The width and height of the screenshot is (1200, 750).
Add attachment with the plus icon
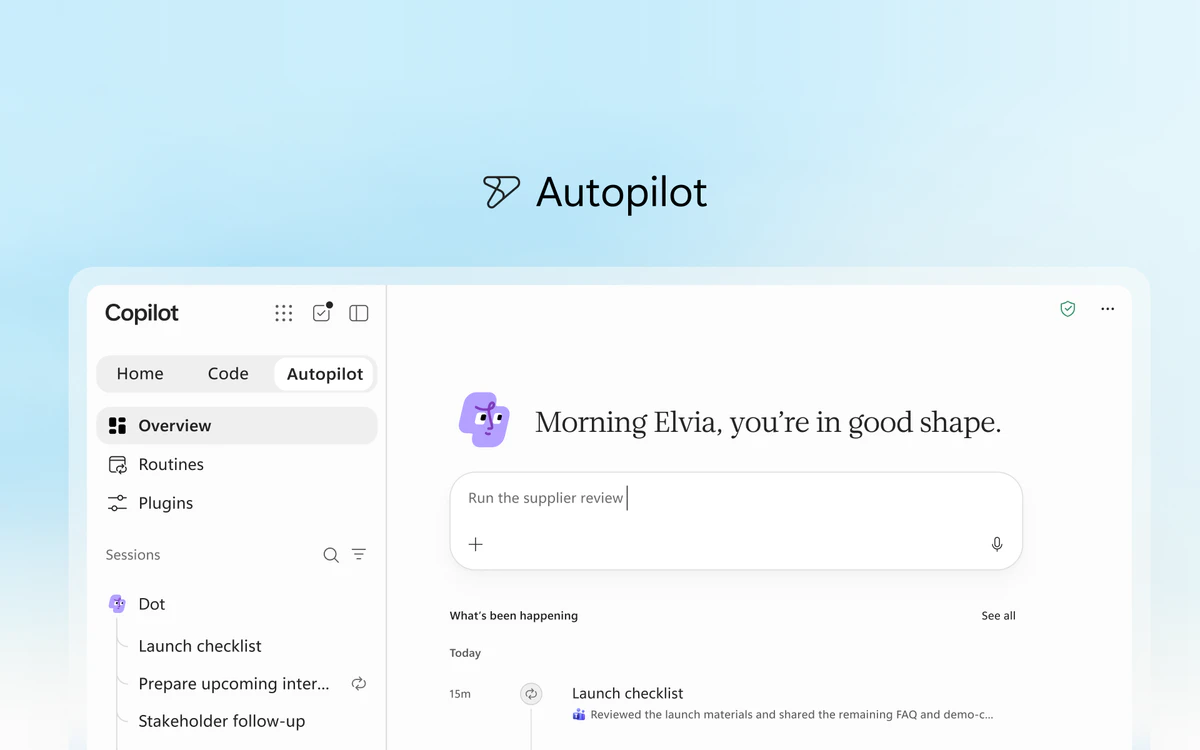(476, 544)
